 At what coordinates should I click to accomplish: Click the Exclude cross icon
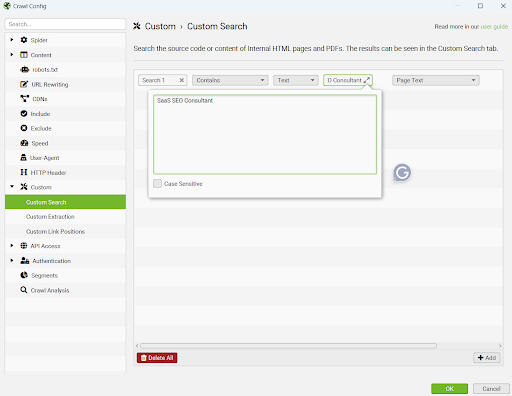pyautogui.click(x=24, y=128)
